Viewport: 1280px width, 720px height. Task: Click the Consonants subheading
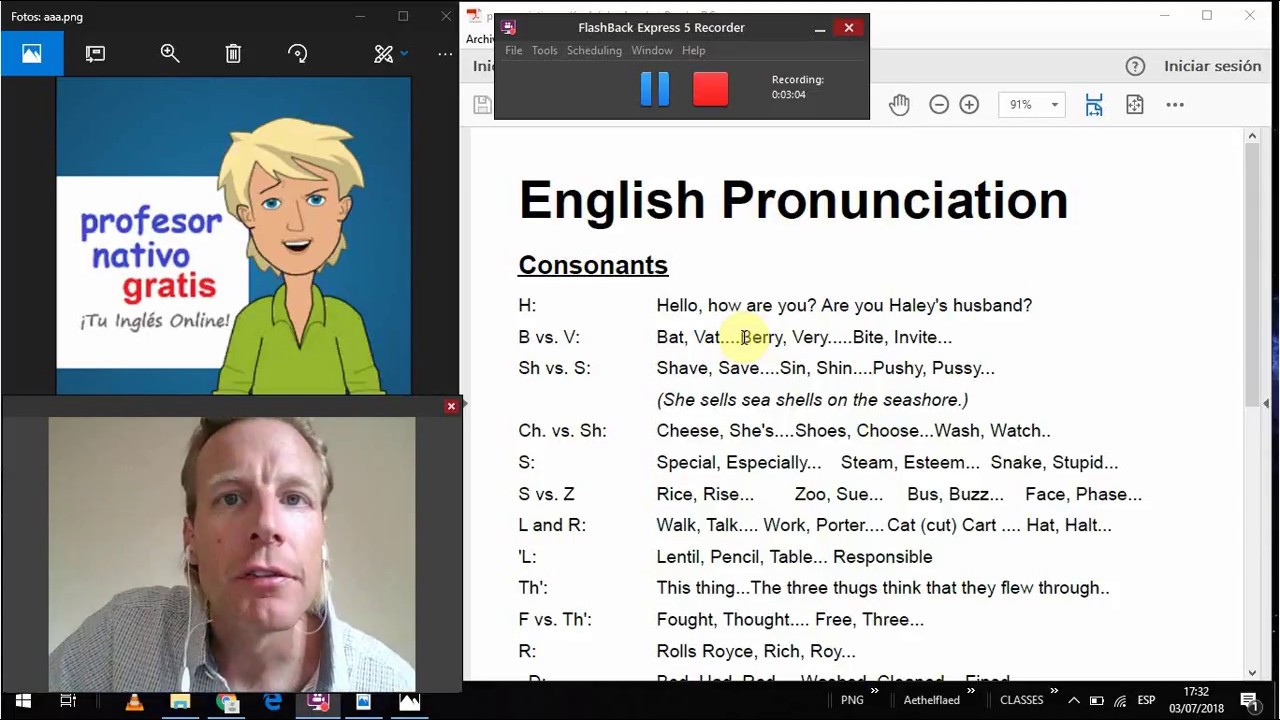[x=593, y=265]
